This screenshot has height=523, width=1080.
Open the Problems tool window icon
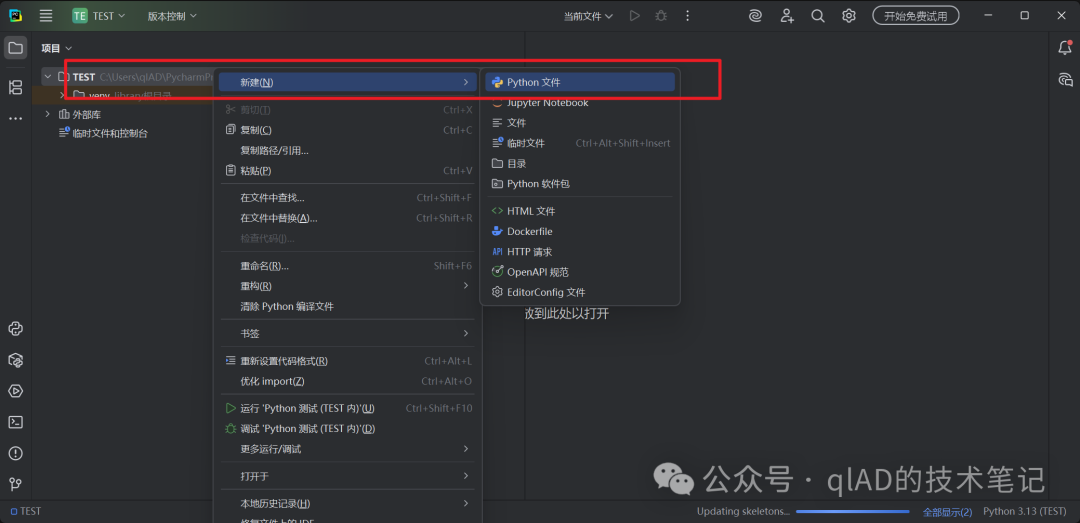pos(15,453)
